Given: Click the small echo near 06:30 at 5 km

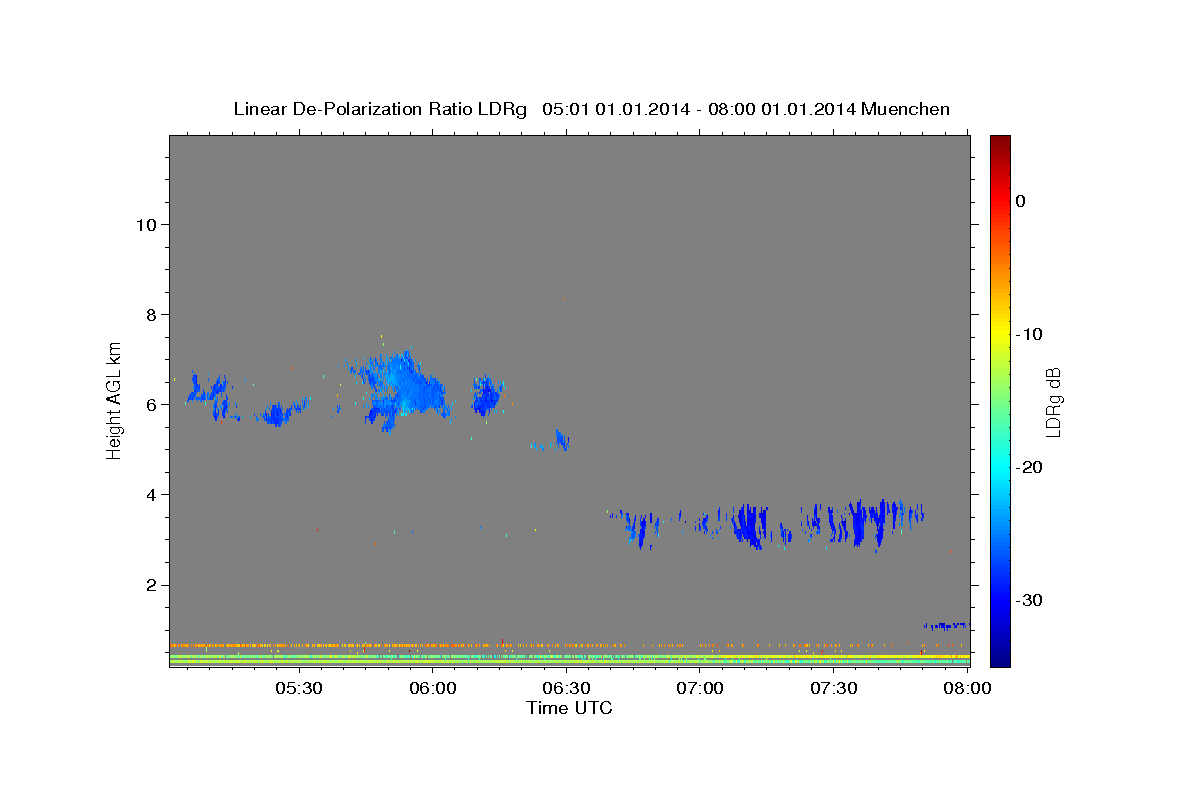Looking at the screenshot, I should pyautogui.click(x=561, y=440).
